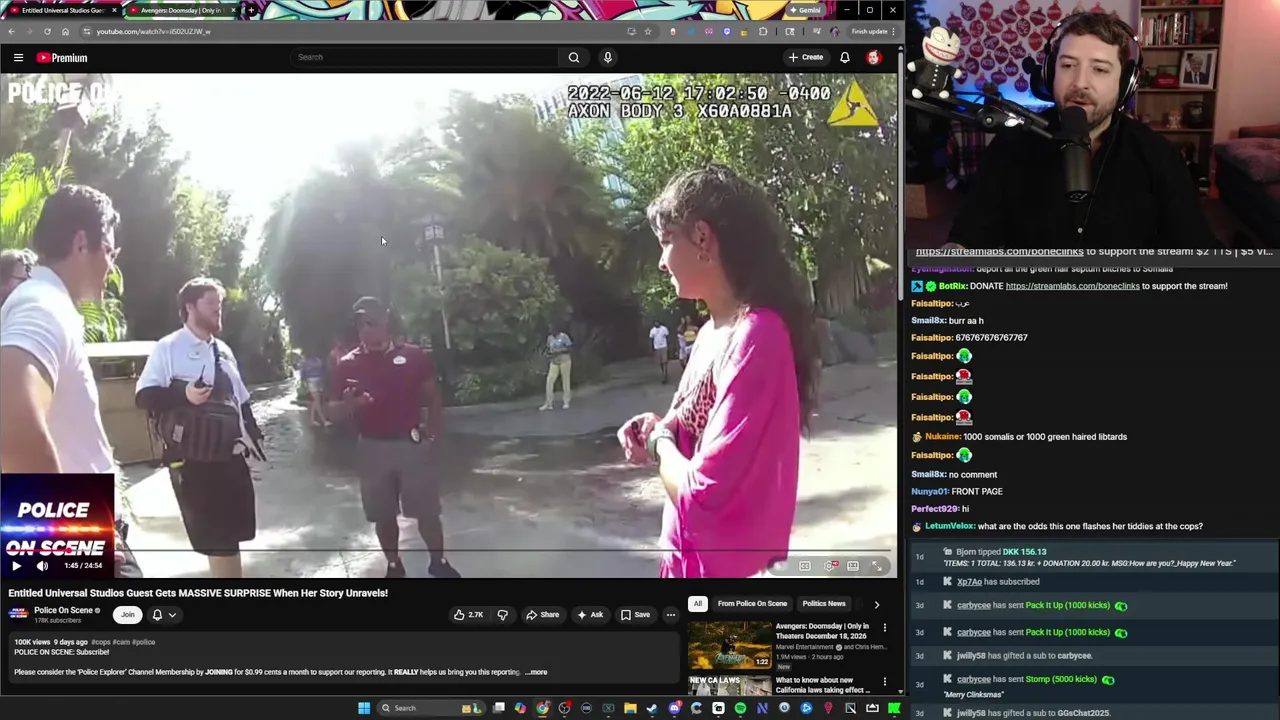Open the browser extensions puzzle icon
Image resolution: width=1280 pixels, height=720 pixels.
pos(763,31)
